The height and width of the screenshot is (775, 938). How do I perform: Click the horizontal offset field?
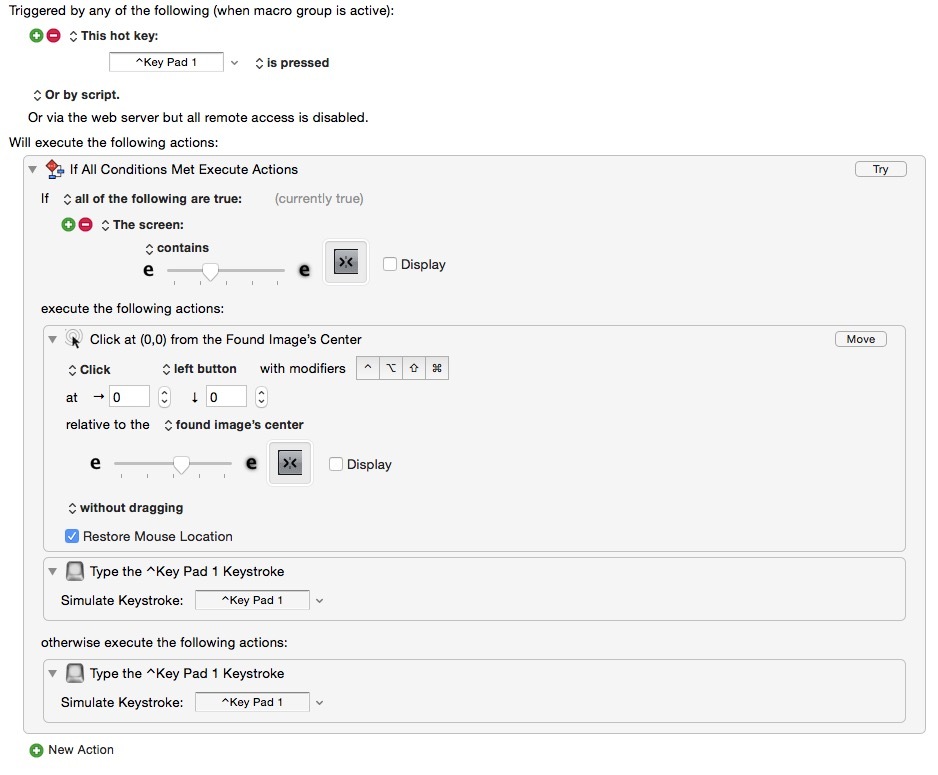pos(129,397)
